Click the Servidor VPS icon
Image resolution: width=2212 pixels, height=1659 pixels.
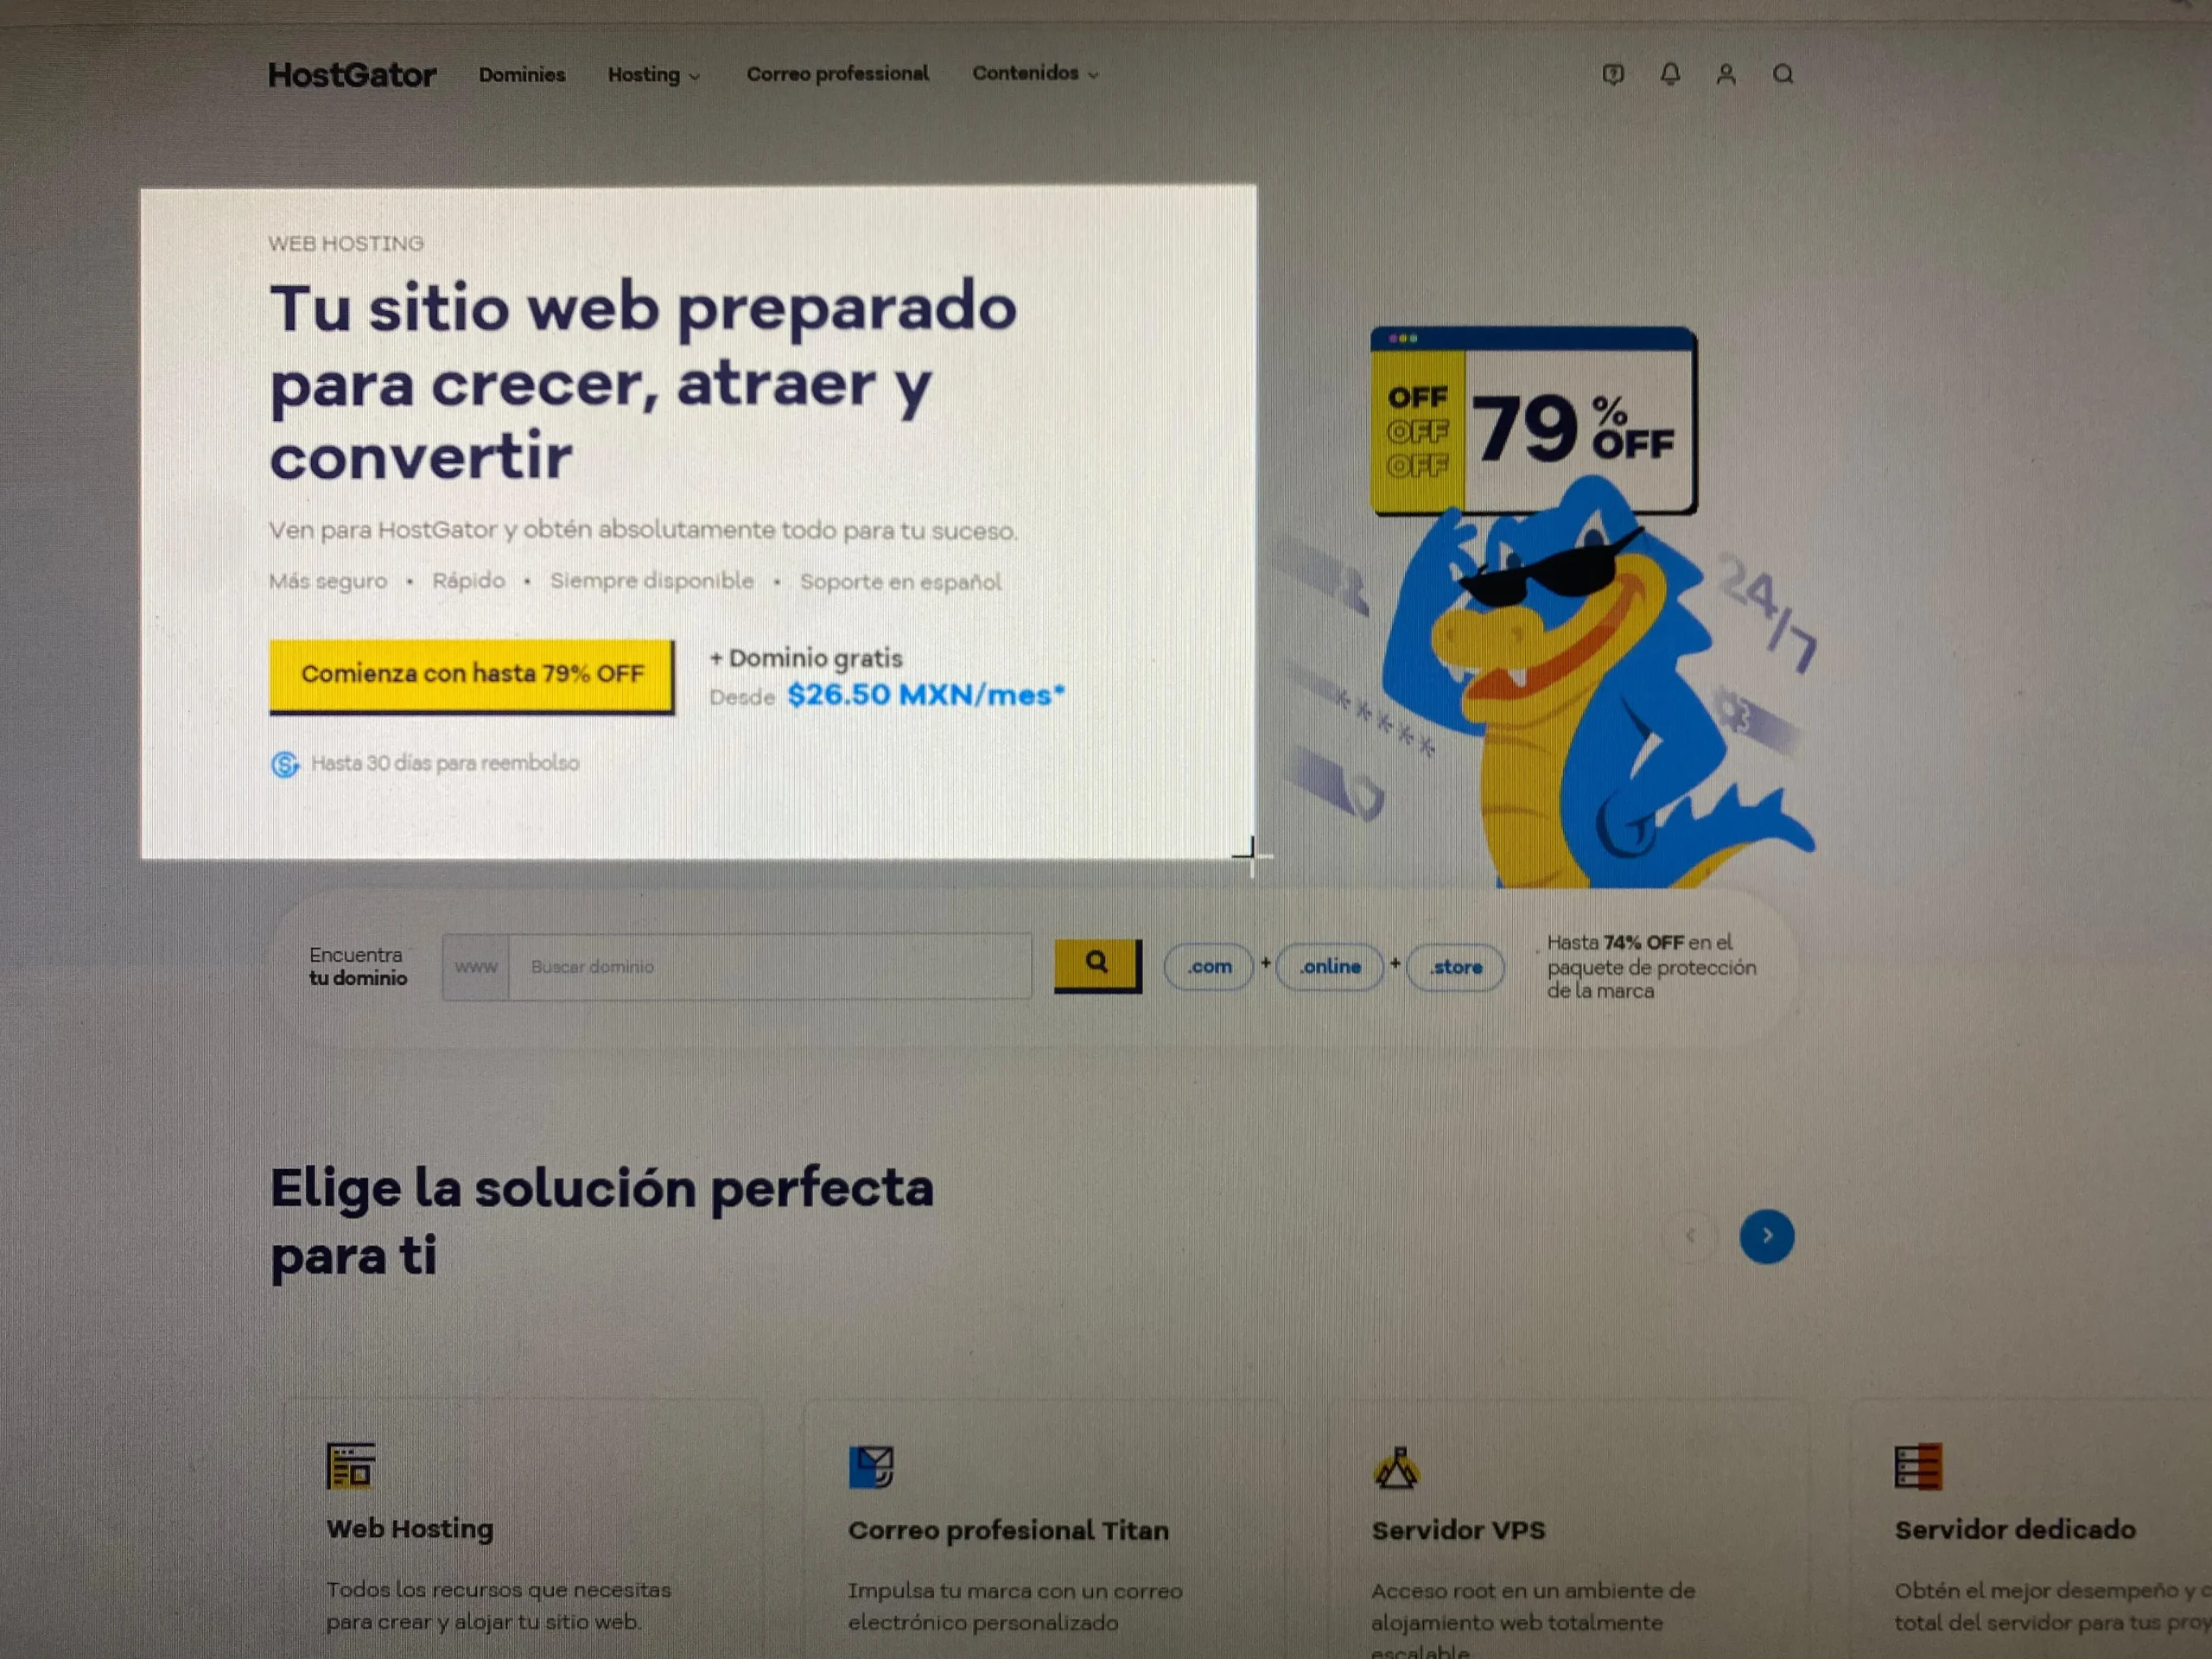coord(1394,1464)
